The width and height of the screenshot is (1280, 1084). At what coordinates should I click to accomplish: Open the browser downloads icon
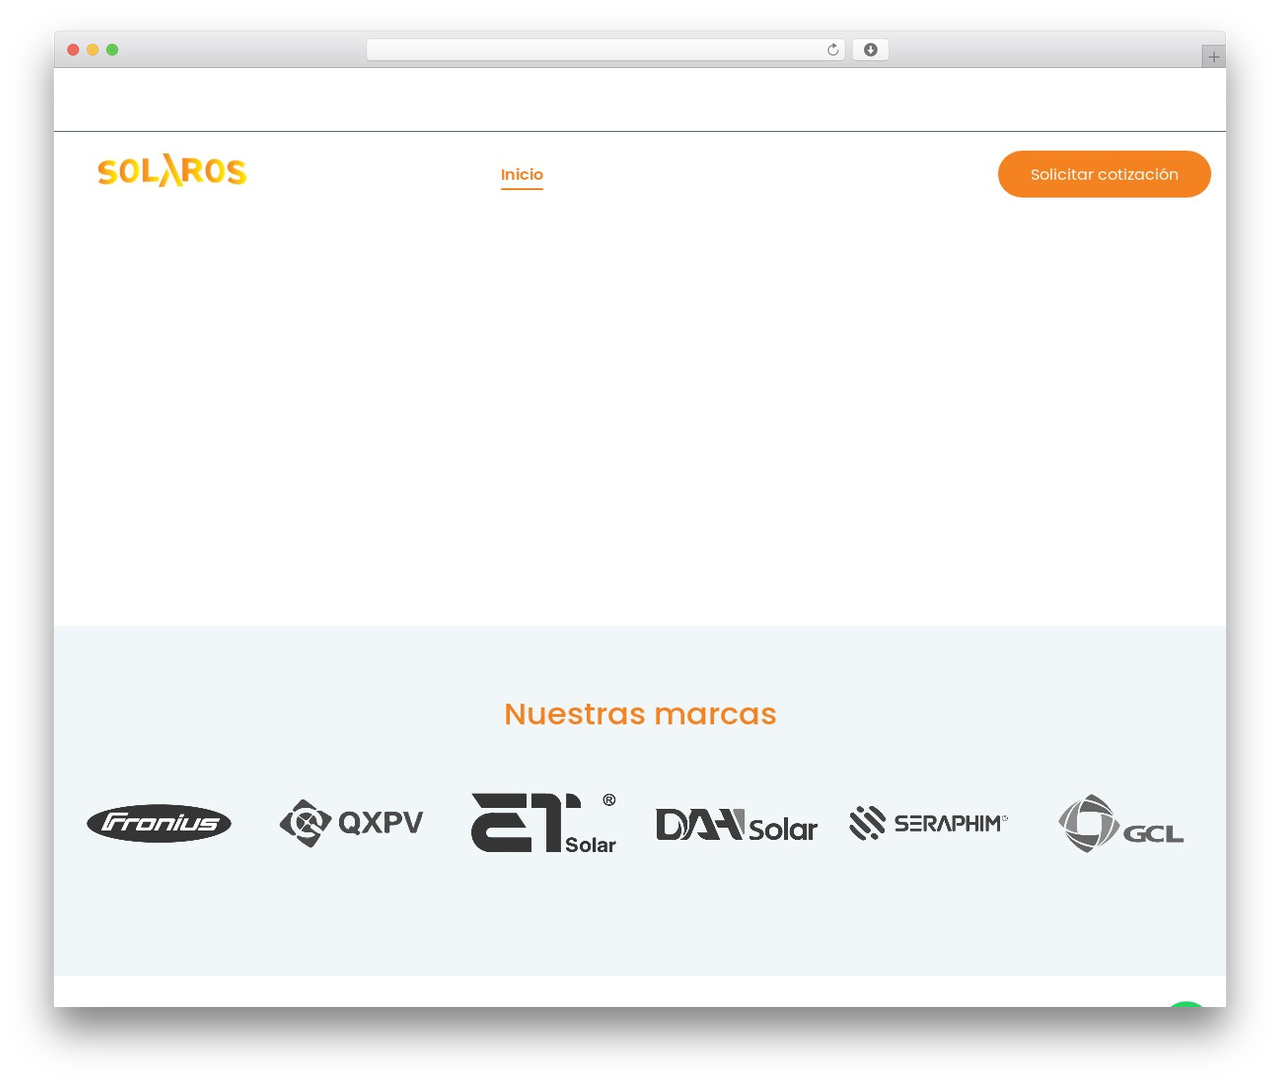click(x=870, y=50)
